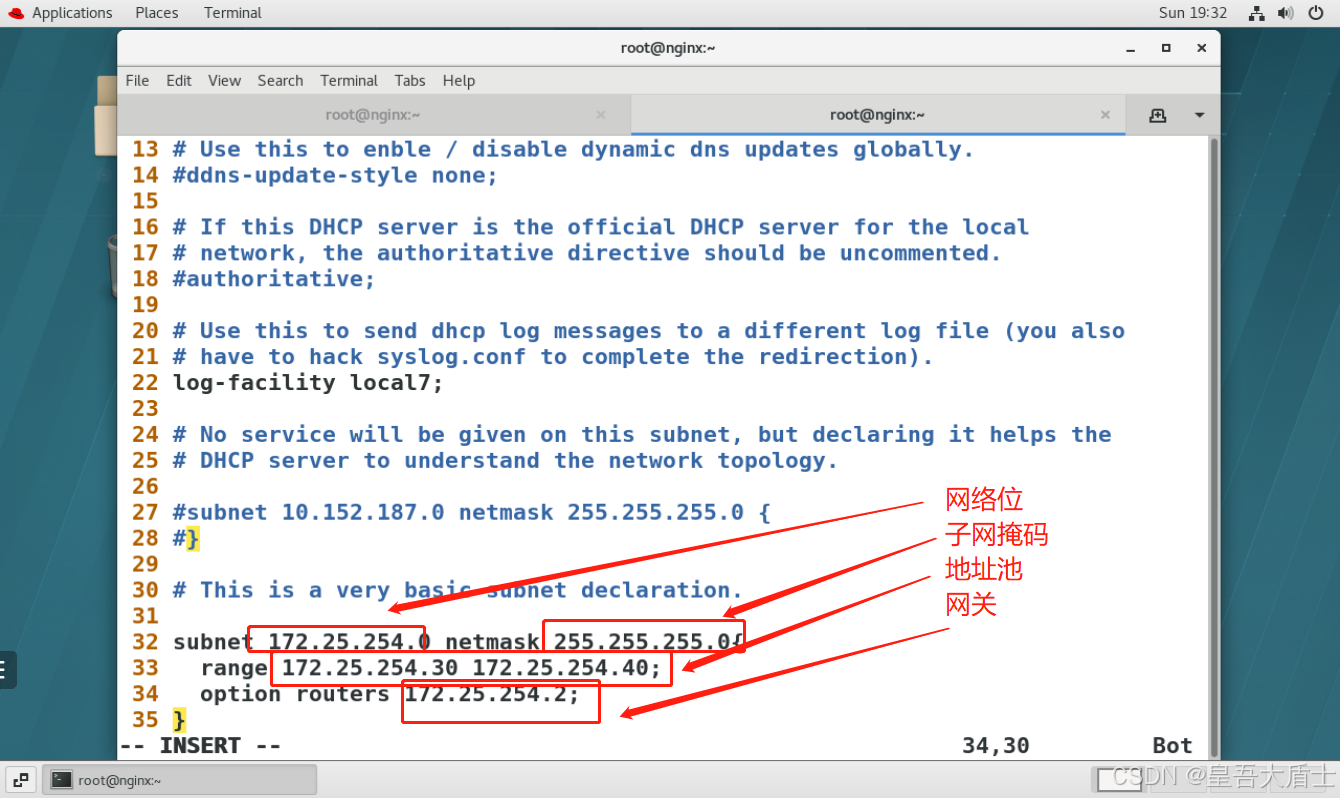Close the terminal window

point(1200,48)
